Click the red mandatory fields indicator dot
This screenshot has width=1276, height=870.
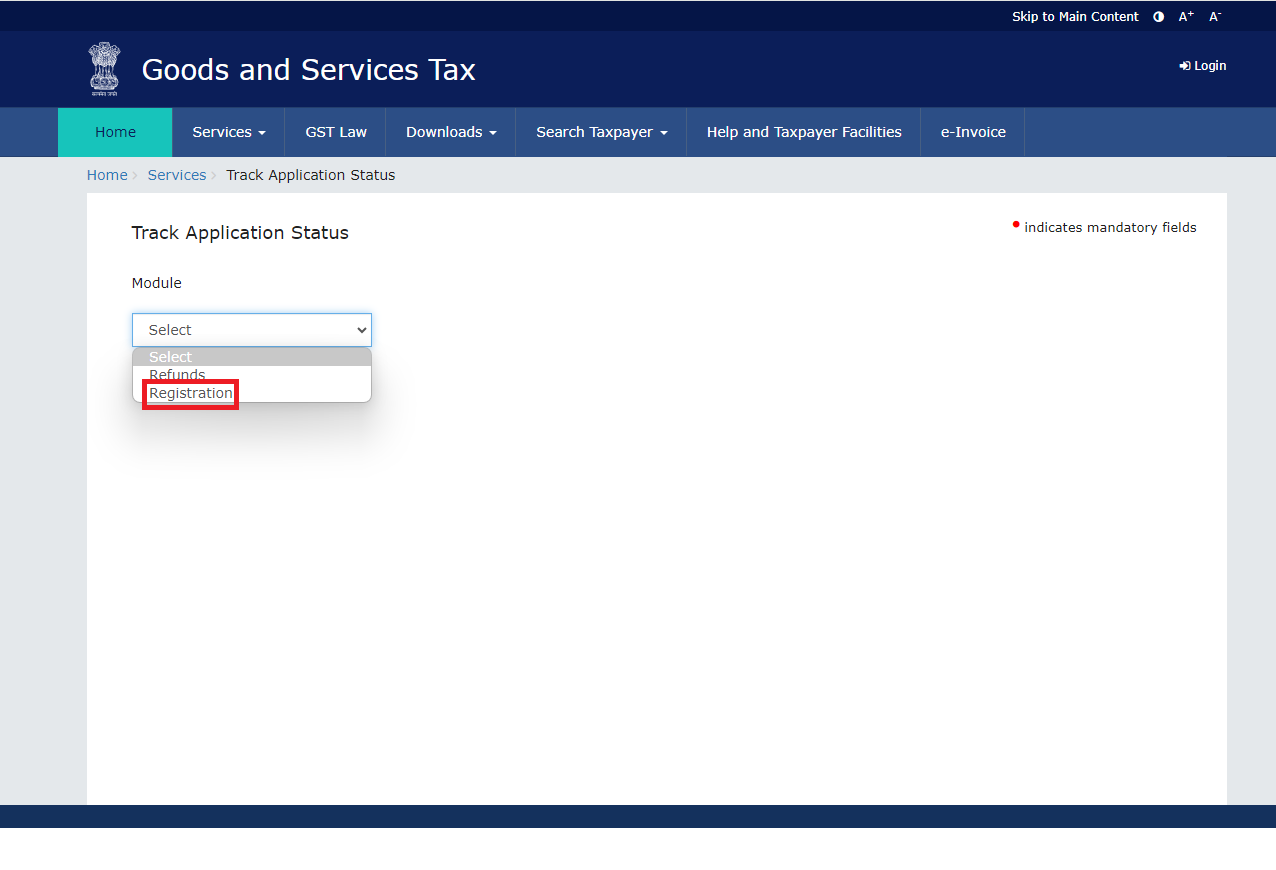(x=1016, y=224)
